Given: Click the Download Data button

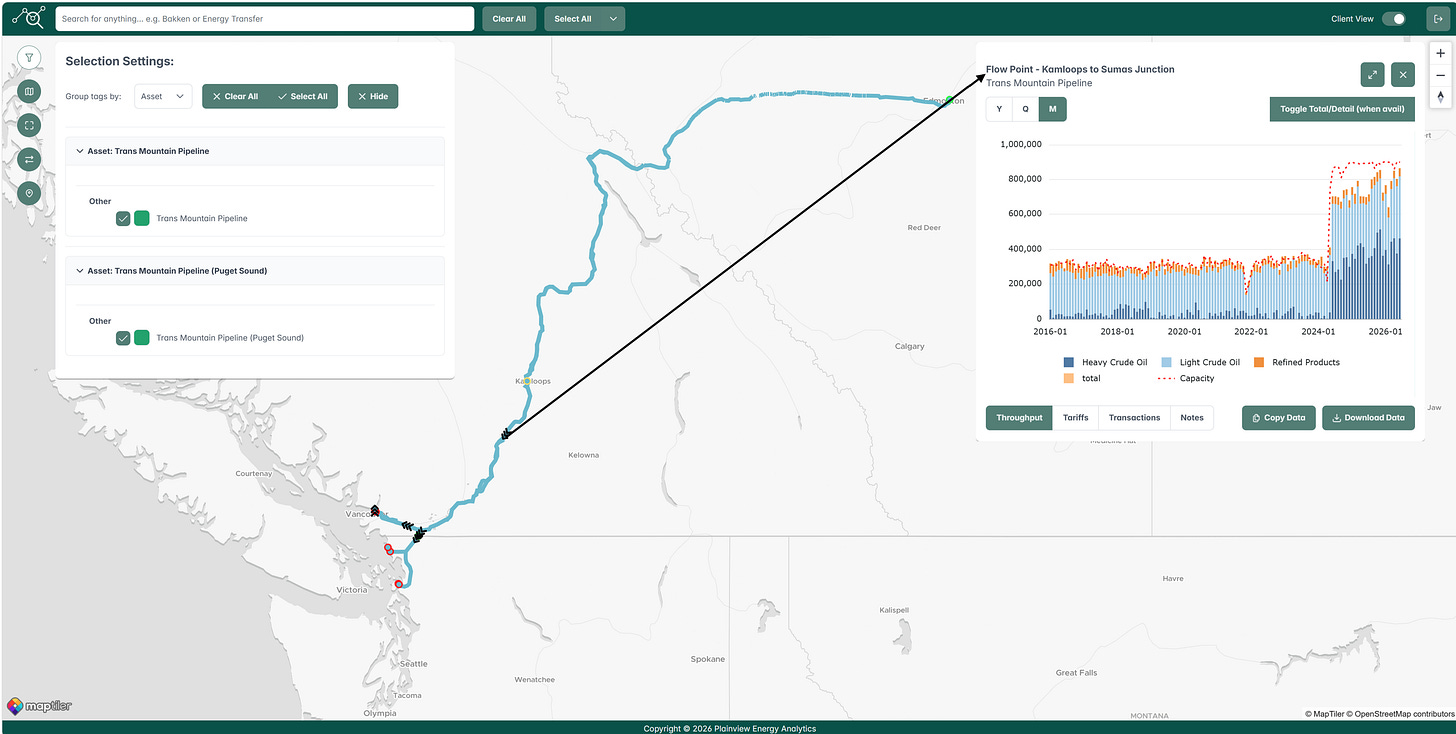Looking at the screenshot, I should point(1368,418).
